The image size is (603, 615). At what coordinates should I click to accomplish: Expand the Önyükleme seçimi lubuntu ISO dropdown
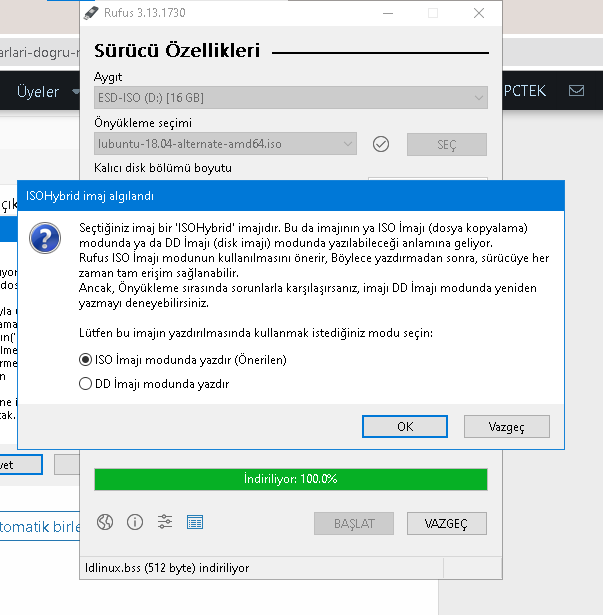point(225,144)
